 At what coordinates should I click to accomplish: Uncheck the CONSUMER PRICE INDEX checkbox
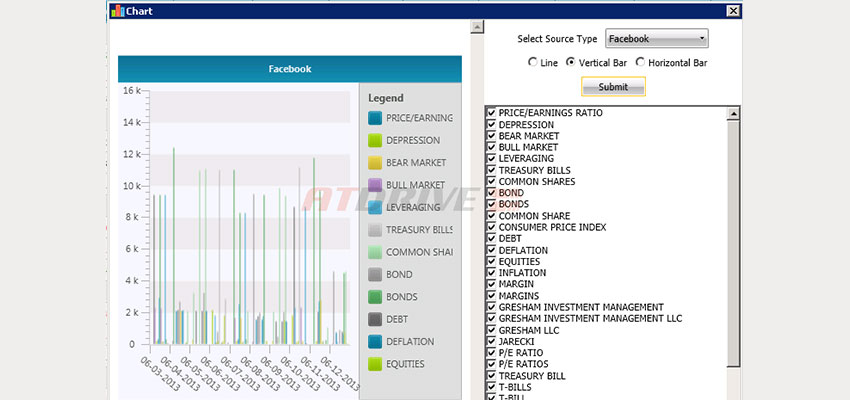click(x=492, y=227)
